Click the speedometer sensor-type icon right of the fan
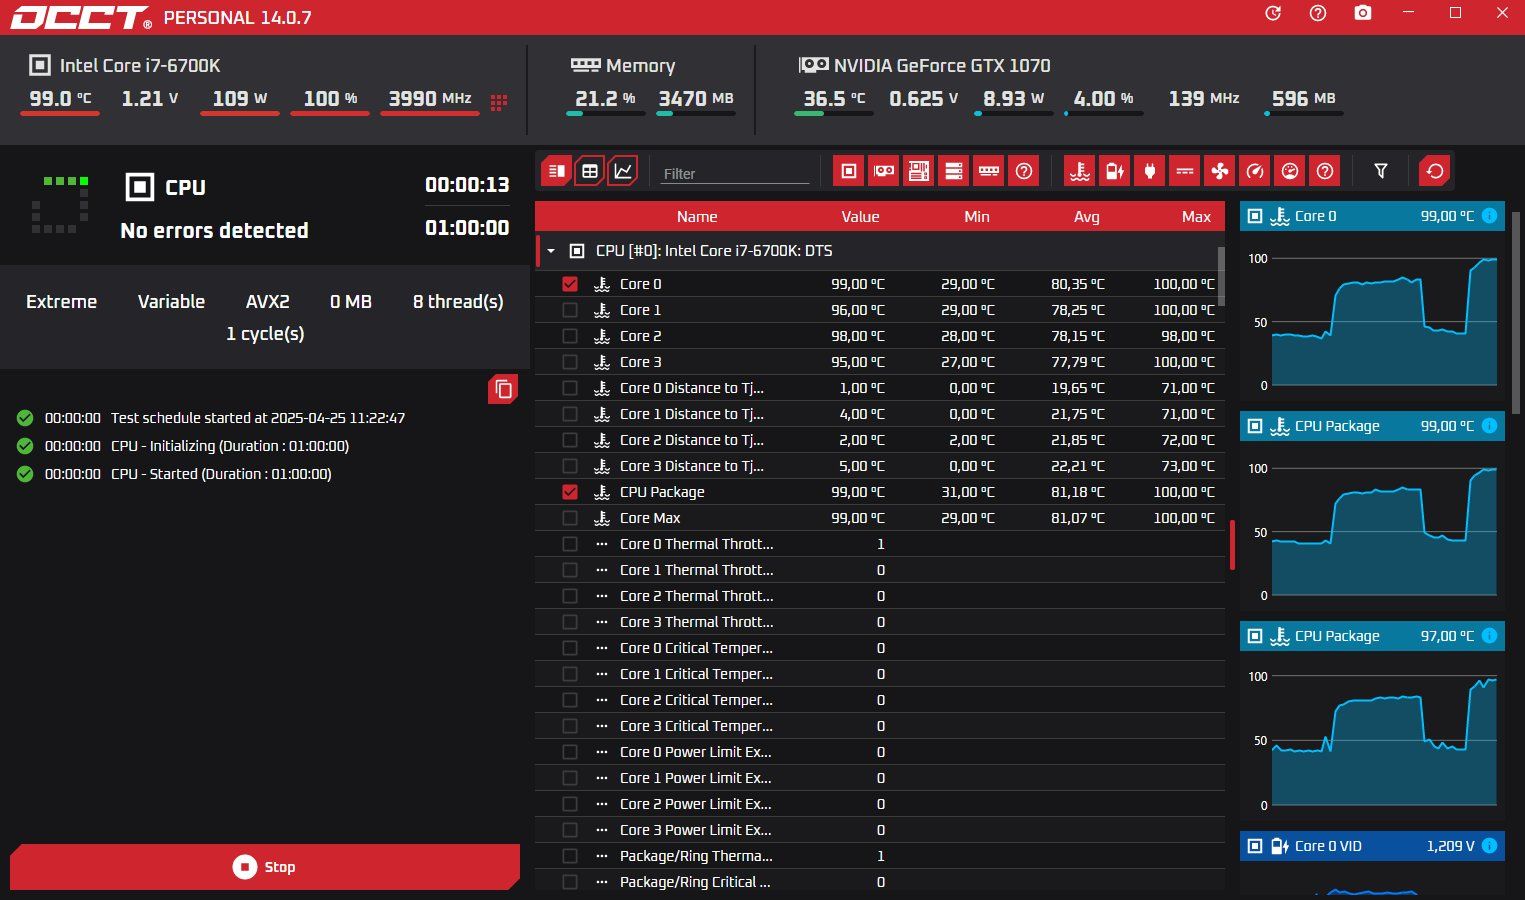1525x900 pixels. 1255,171
